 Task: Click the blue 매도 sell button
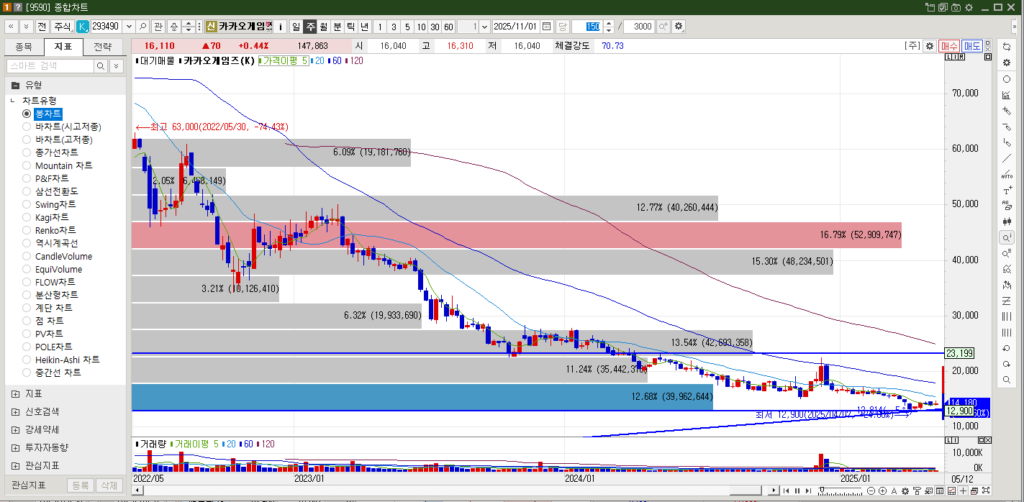tap(972, 46)
